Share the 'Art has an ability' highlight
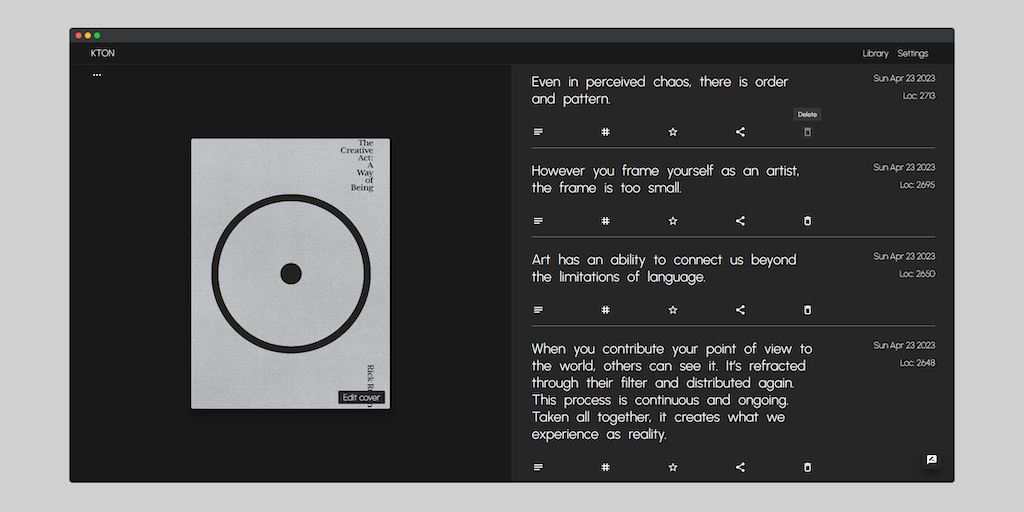Image resolution: width=1024 pixels, height=512 pixels. [x=740, y=310]
